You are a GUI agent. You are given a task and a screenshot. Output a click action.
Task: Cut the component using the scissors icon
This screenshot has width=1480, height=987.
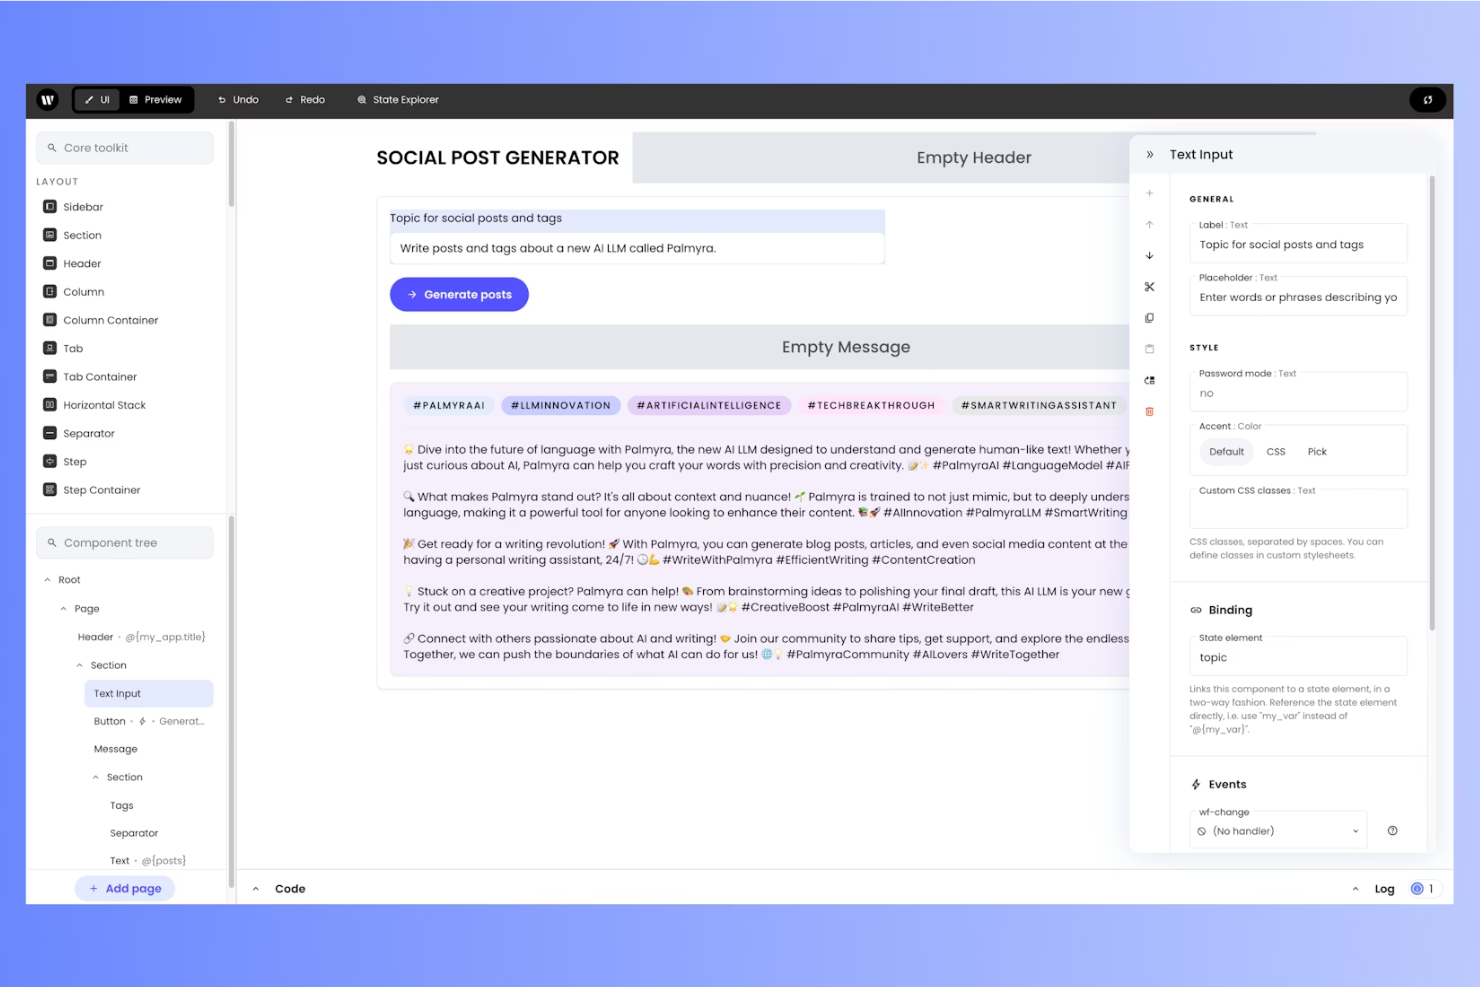(1149, 286)
